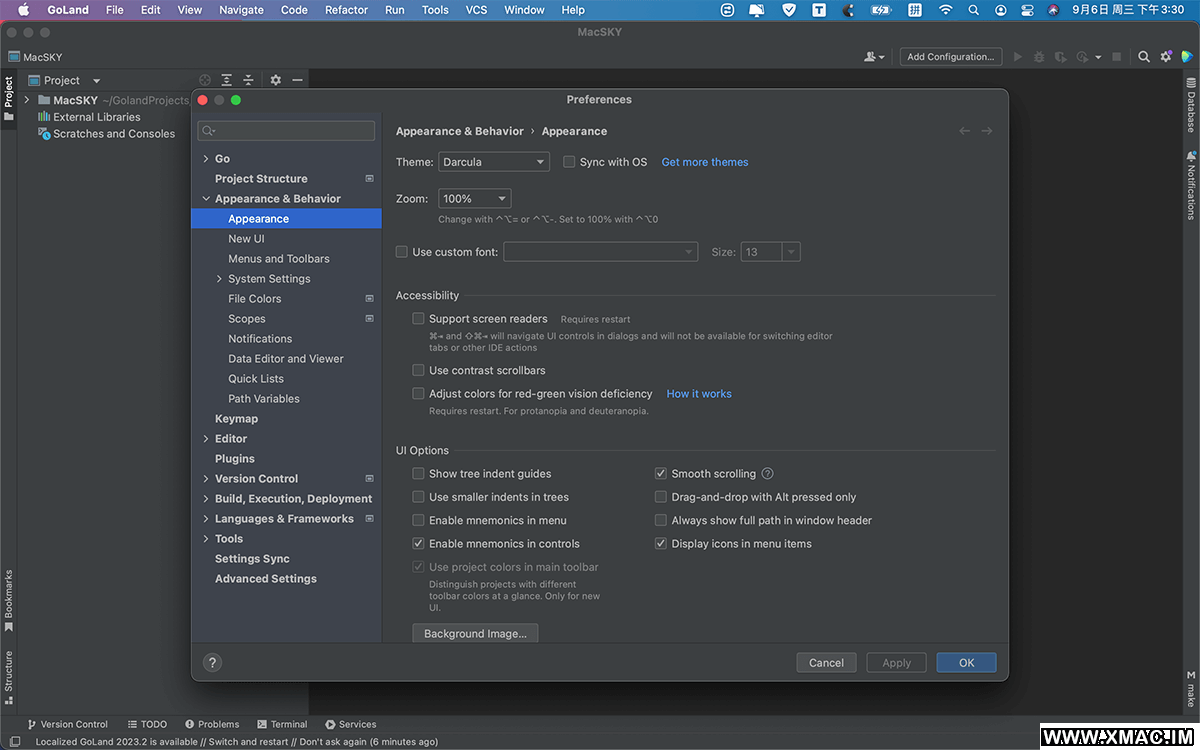The width and height of the screenshot is (1200, 750).
Task: Open Project panel gear options
Action: point(276,80)
